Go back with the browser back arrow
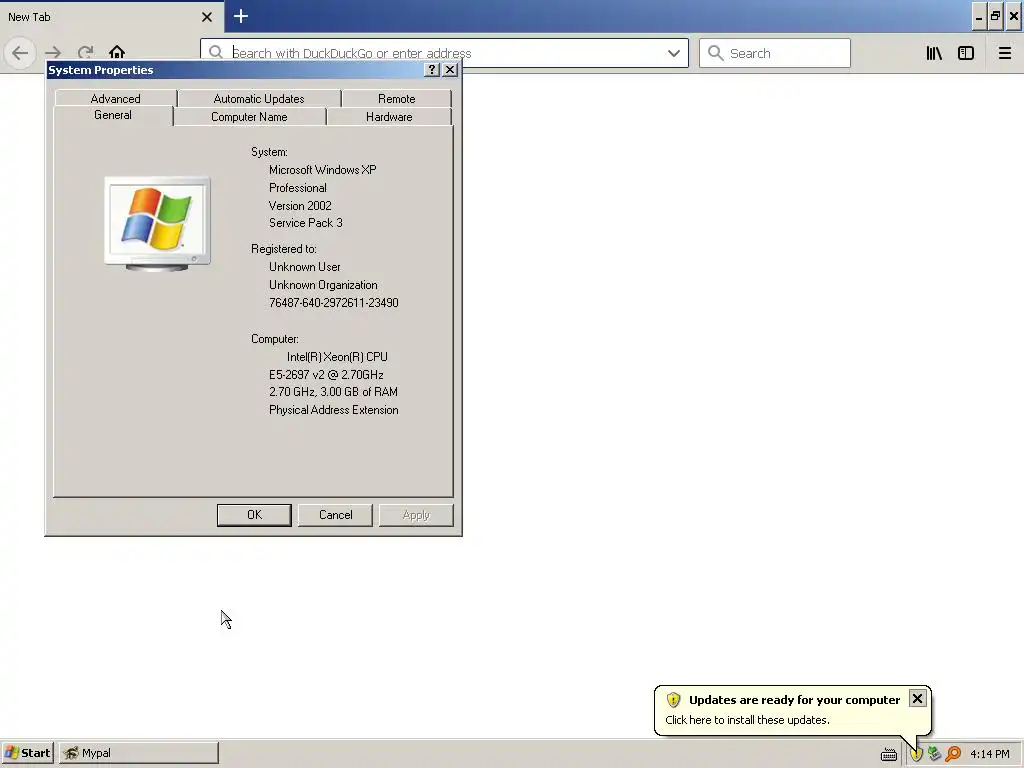Screen dimensions: 1024x768 click(x=20, y=53)
